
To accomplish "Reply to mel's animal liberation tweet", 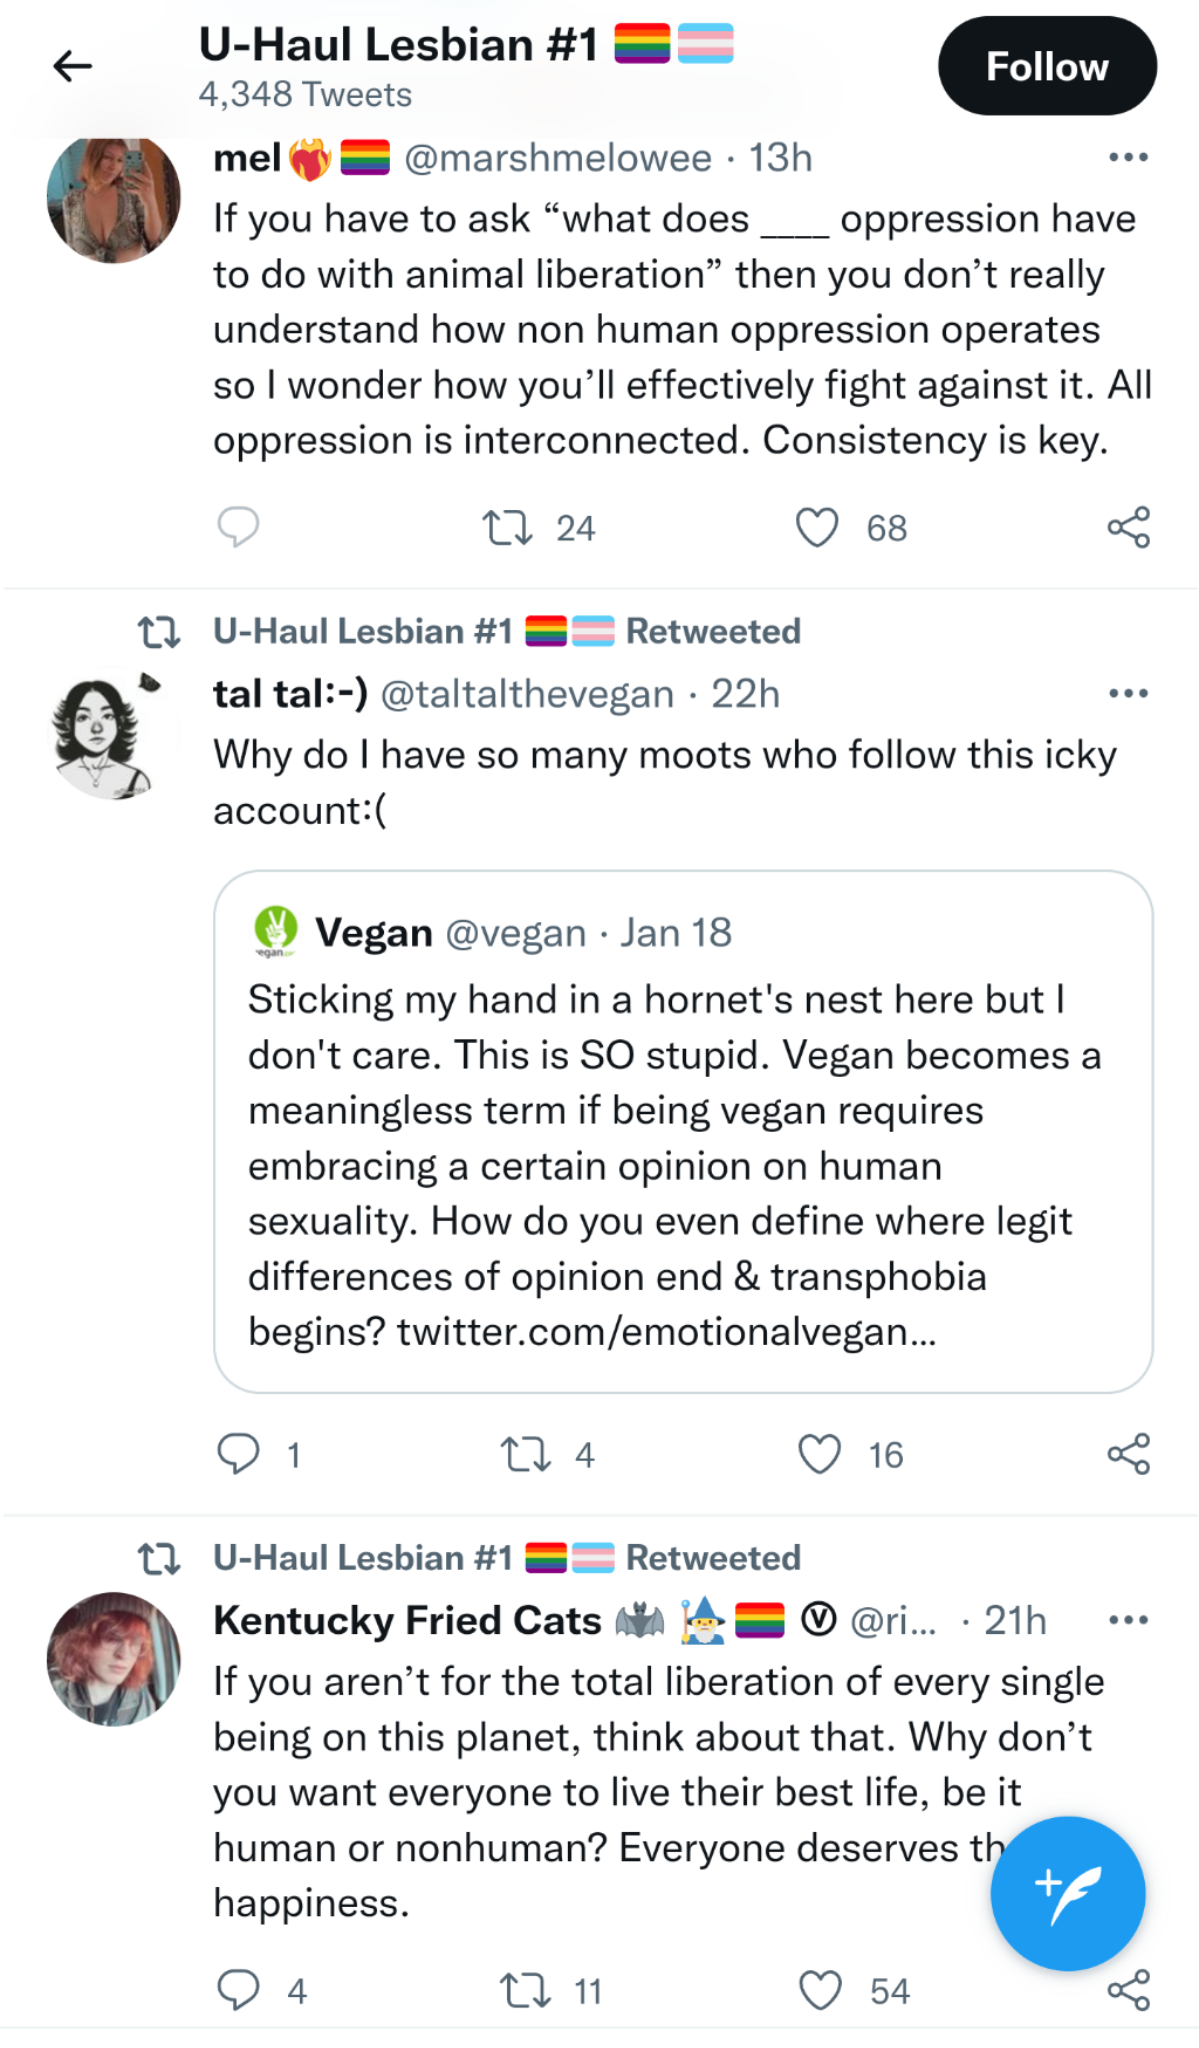I will (x=238, y=527).
